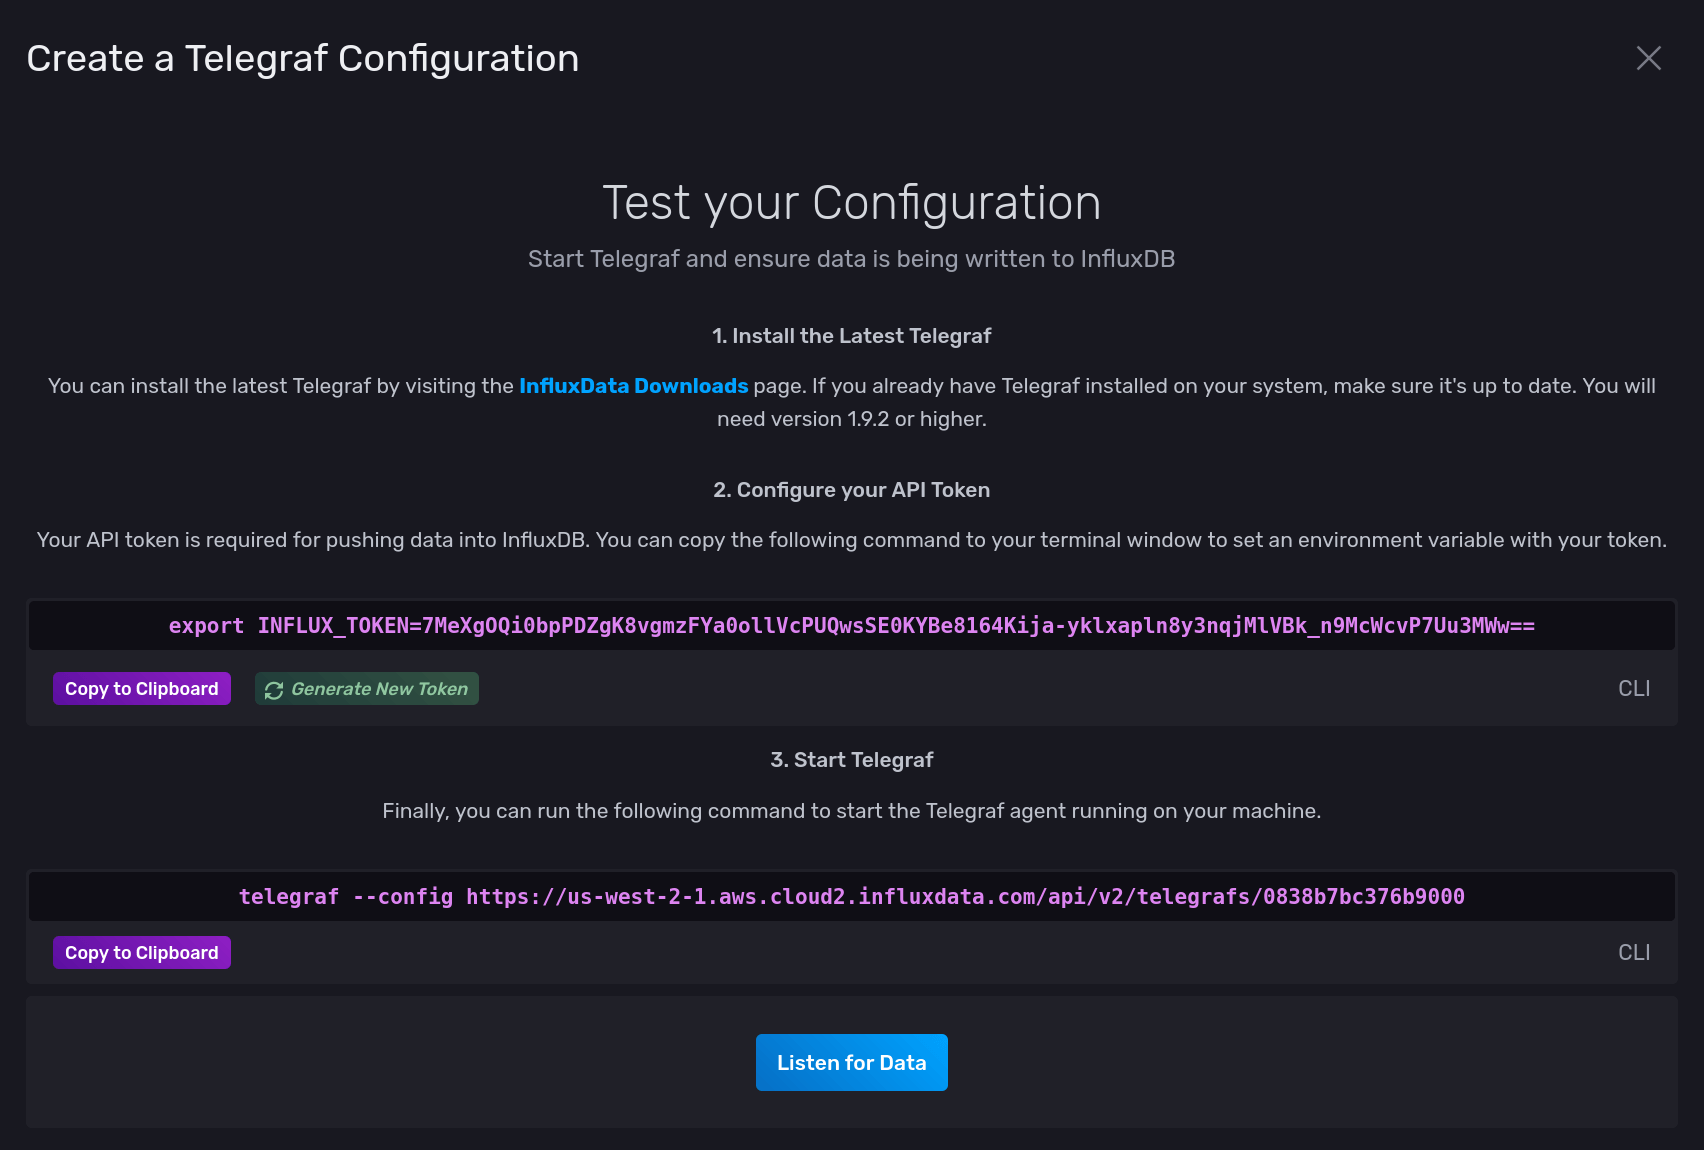Click the CLI label next to telegraf command

(1634, 952)
